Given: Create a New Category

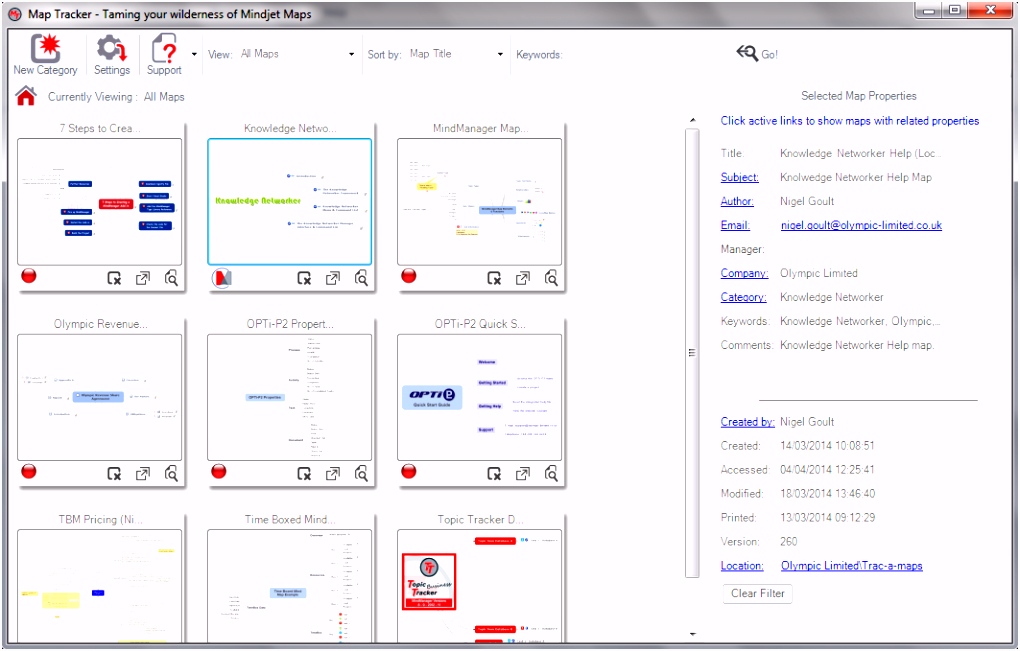Looking at the screenshot, I should pyautogui.click(x=46, y=55).
